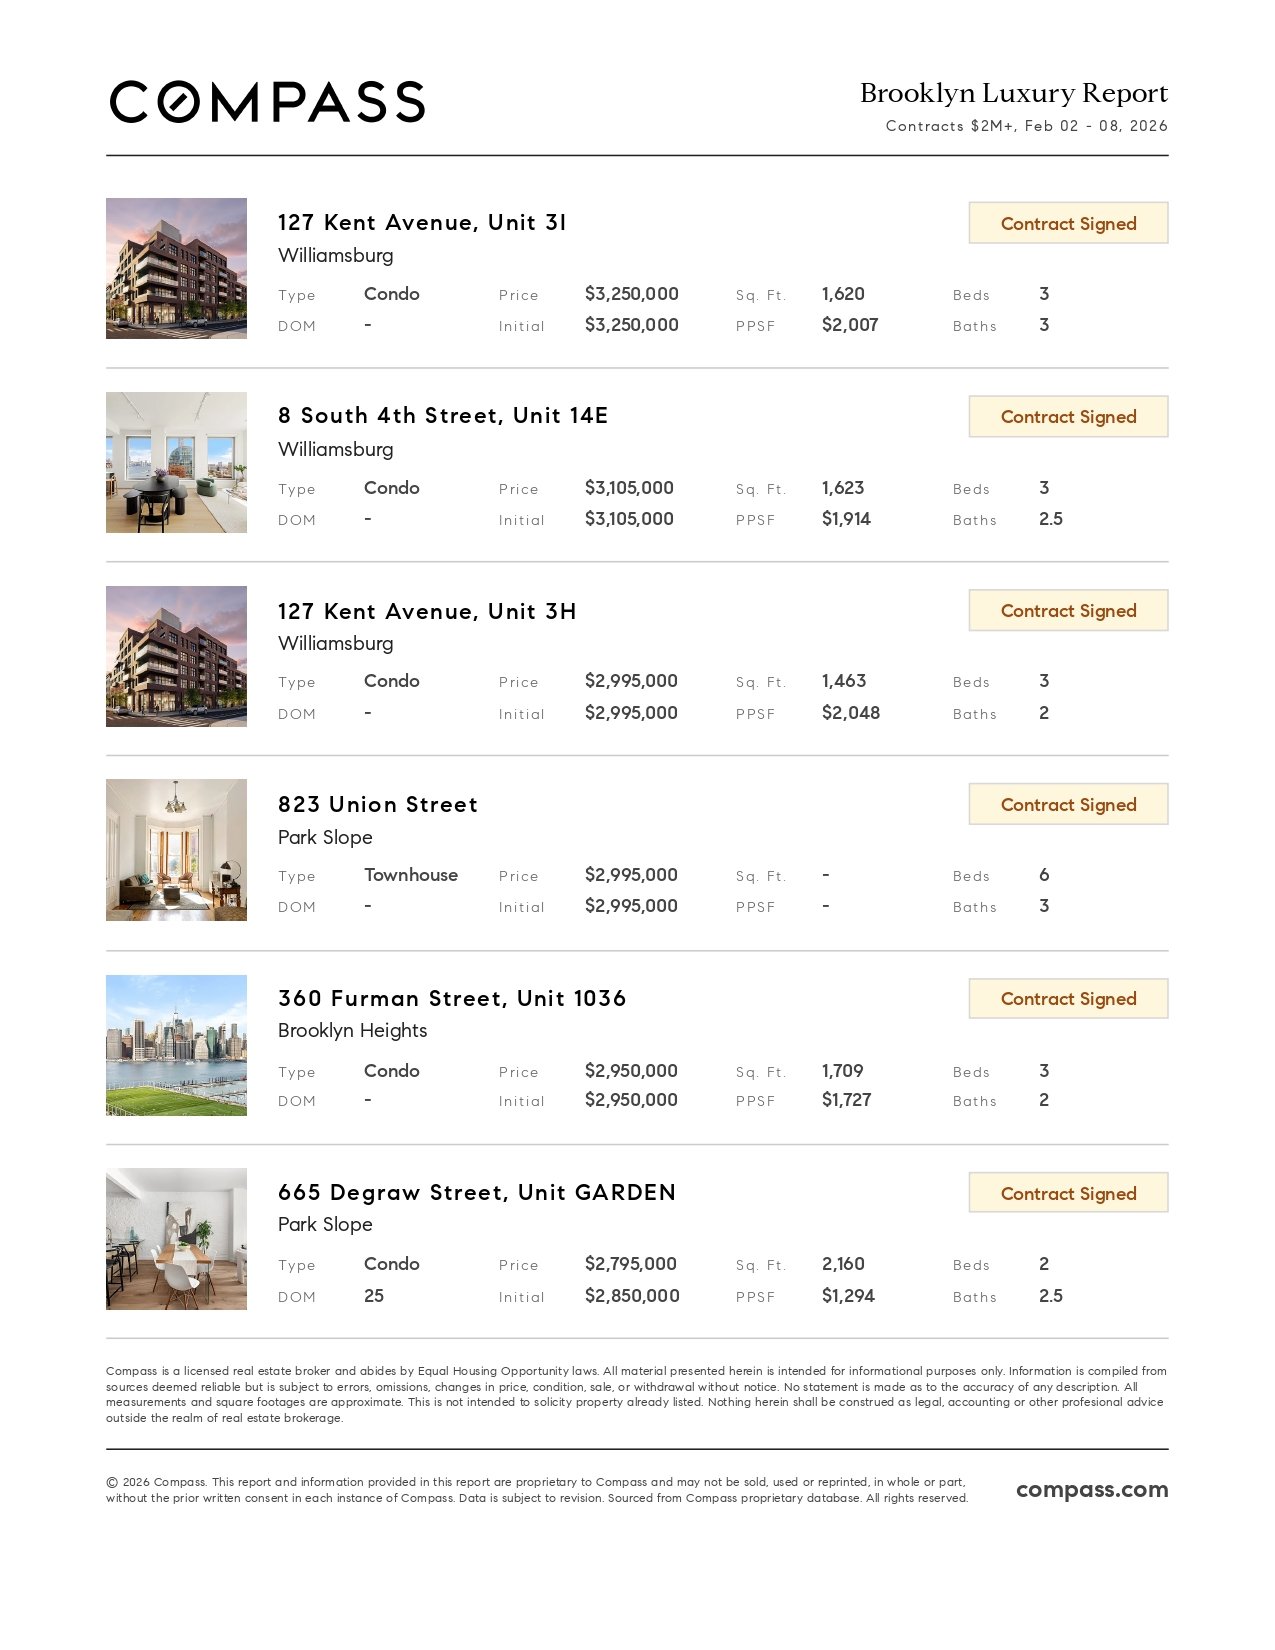Viewport: 1275px width, 1650px height.
Task: Click Contract Signed badge for 360 Furman Street
Action: click(1068, 999)
